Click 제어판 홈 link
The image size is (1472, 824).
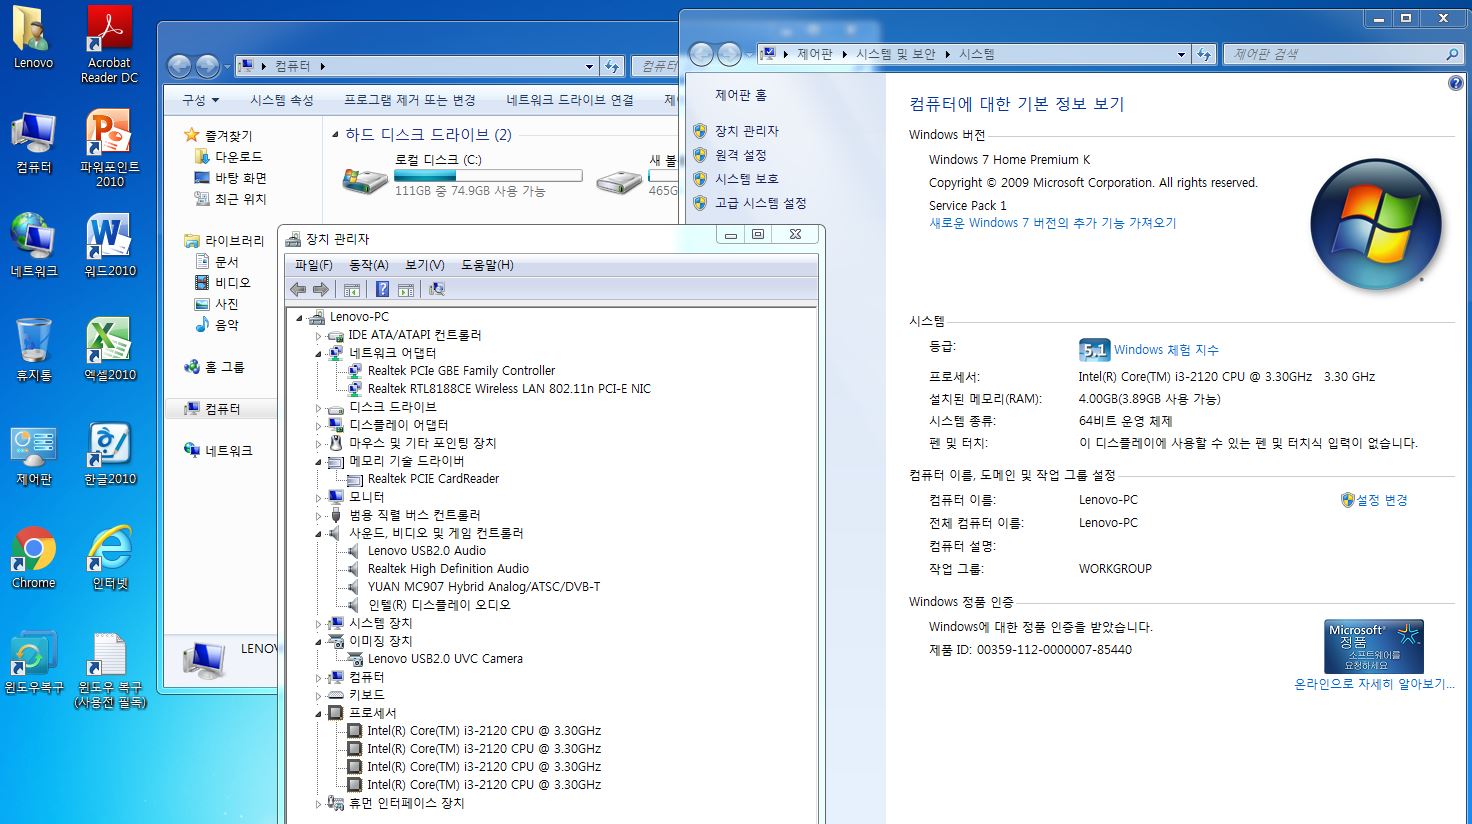[x=741, y=95]
